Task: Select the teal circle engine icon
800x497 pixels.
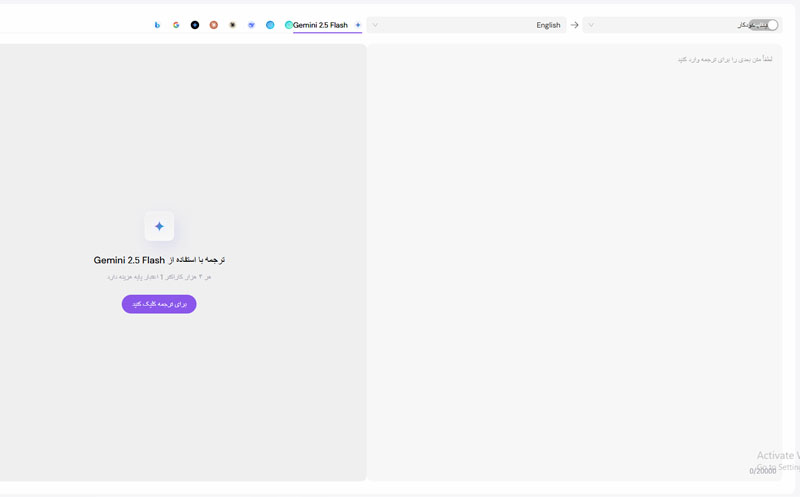Action: [289, 25]
